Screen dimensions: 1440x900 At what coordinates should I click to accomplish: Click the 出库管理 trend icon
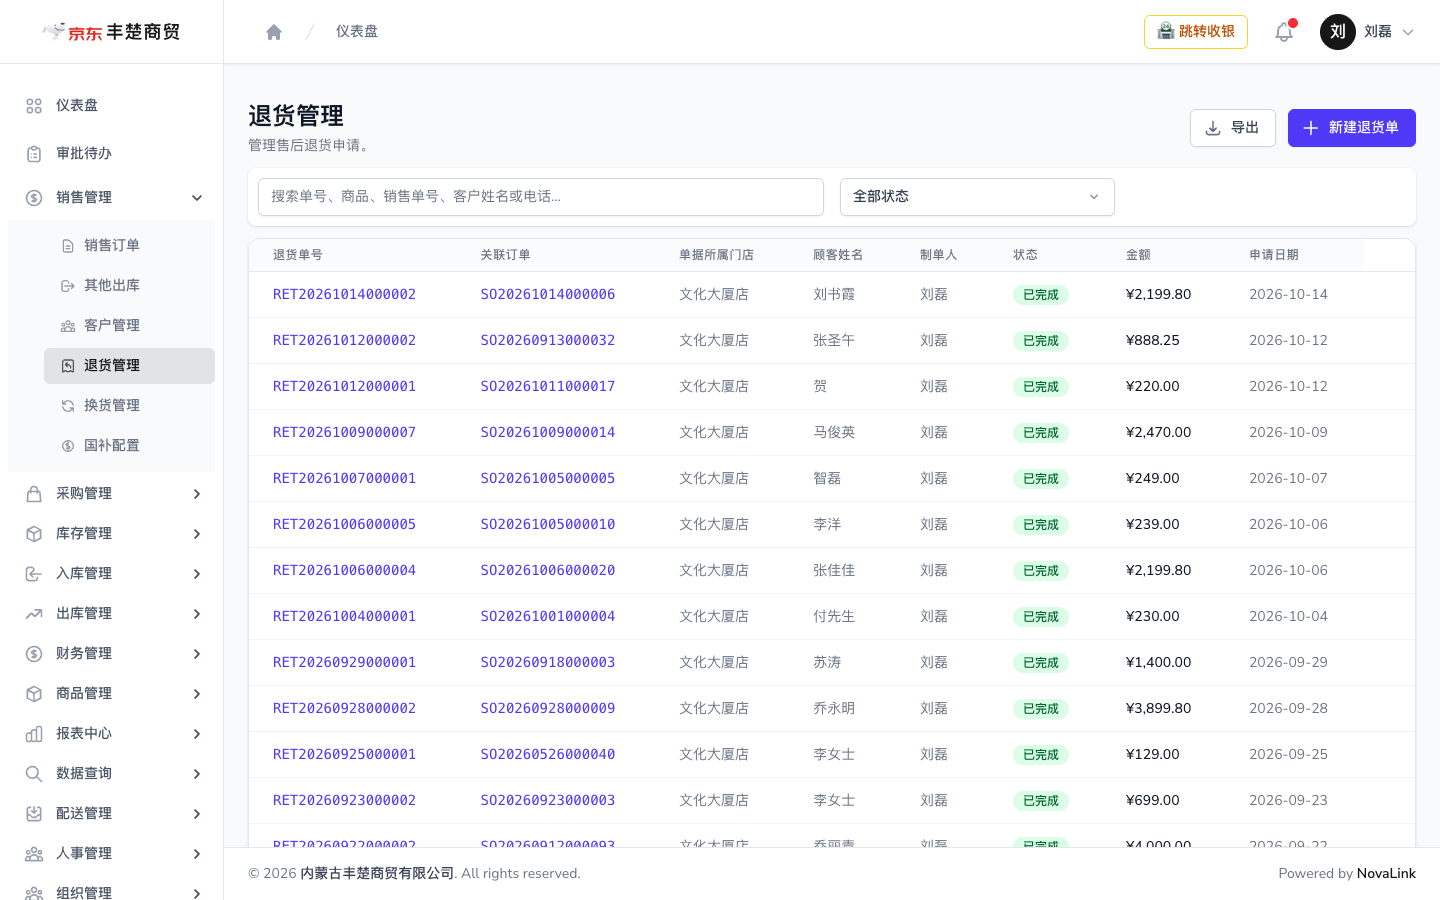(x=34, y=614)
